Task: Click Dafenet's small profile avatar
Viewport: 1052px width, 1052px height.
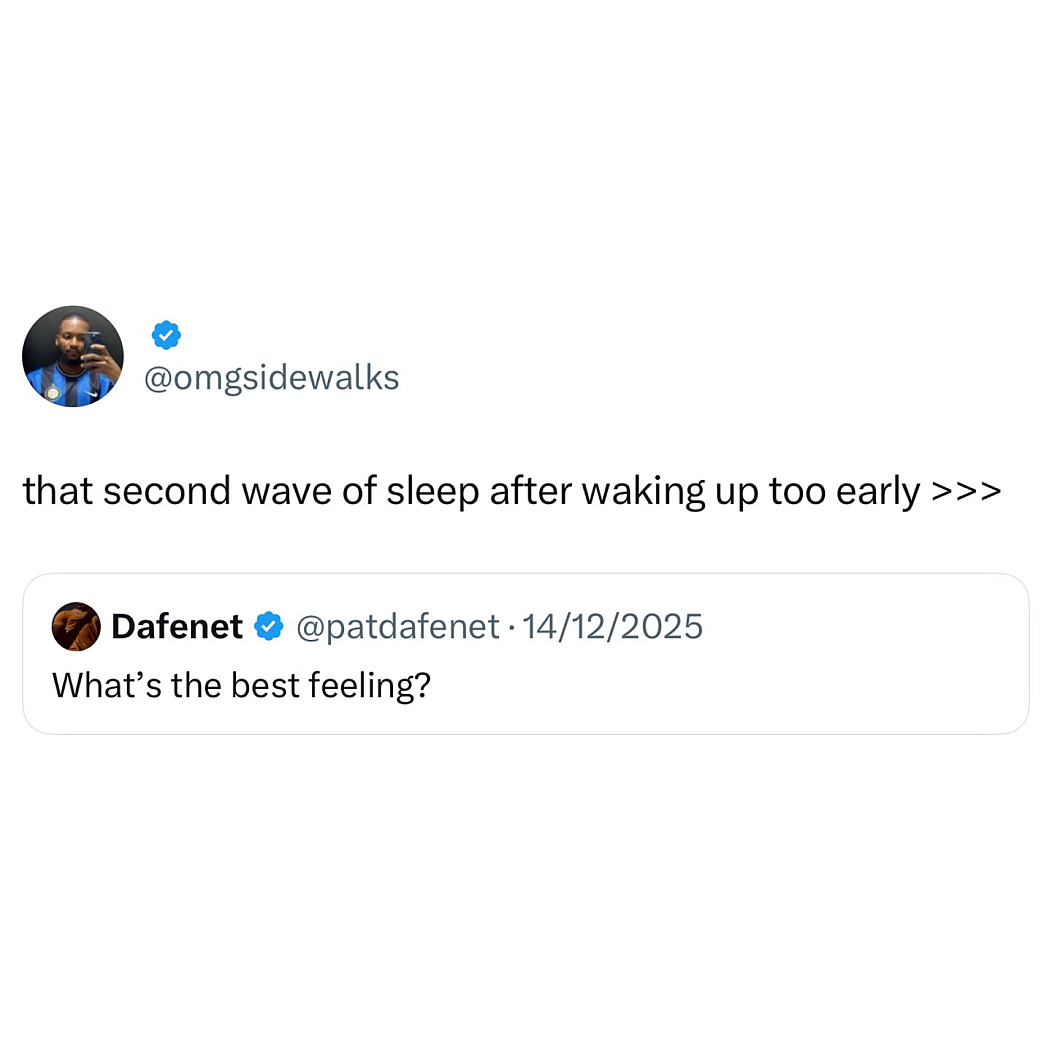Action: pyautogui.click(x=76, y=627)
